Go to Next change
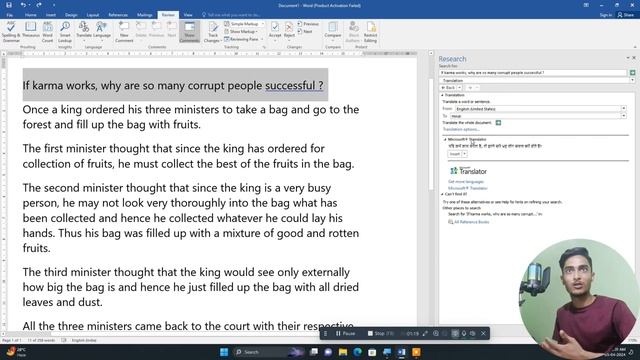 pos(305,31)
